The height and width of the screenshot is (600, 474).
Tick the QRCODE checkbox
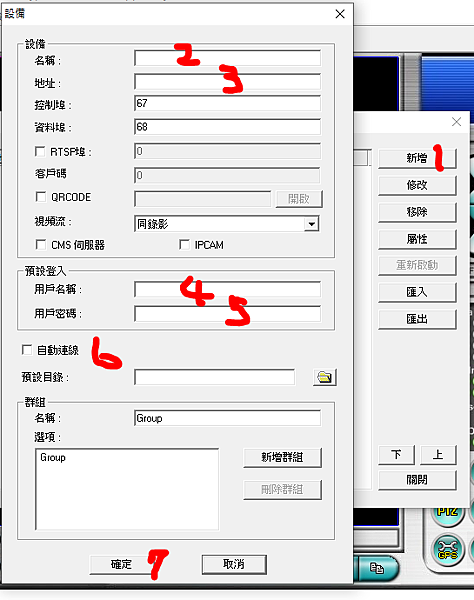(41, 197)
